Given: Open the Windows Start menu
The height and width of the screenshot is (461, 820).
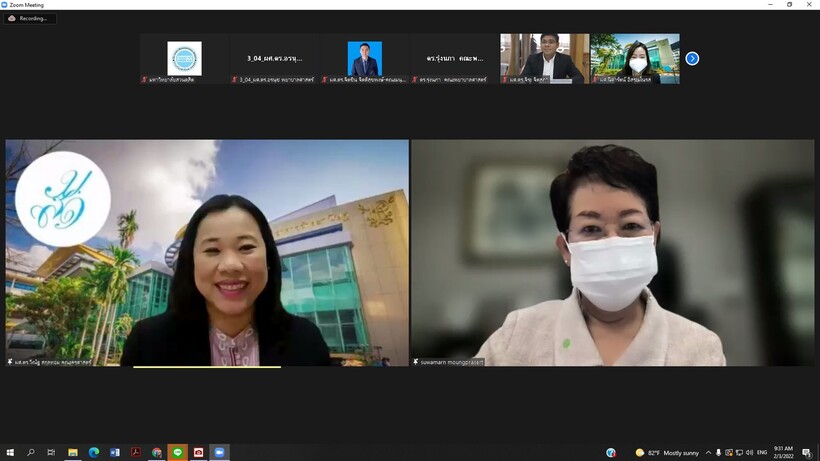Looking at the screenshot, I should pyautogui.click(x=10, y=453).
